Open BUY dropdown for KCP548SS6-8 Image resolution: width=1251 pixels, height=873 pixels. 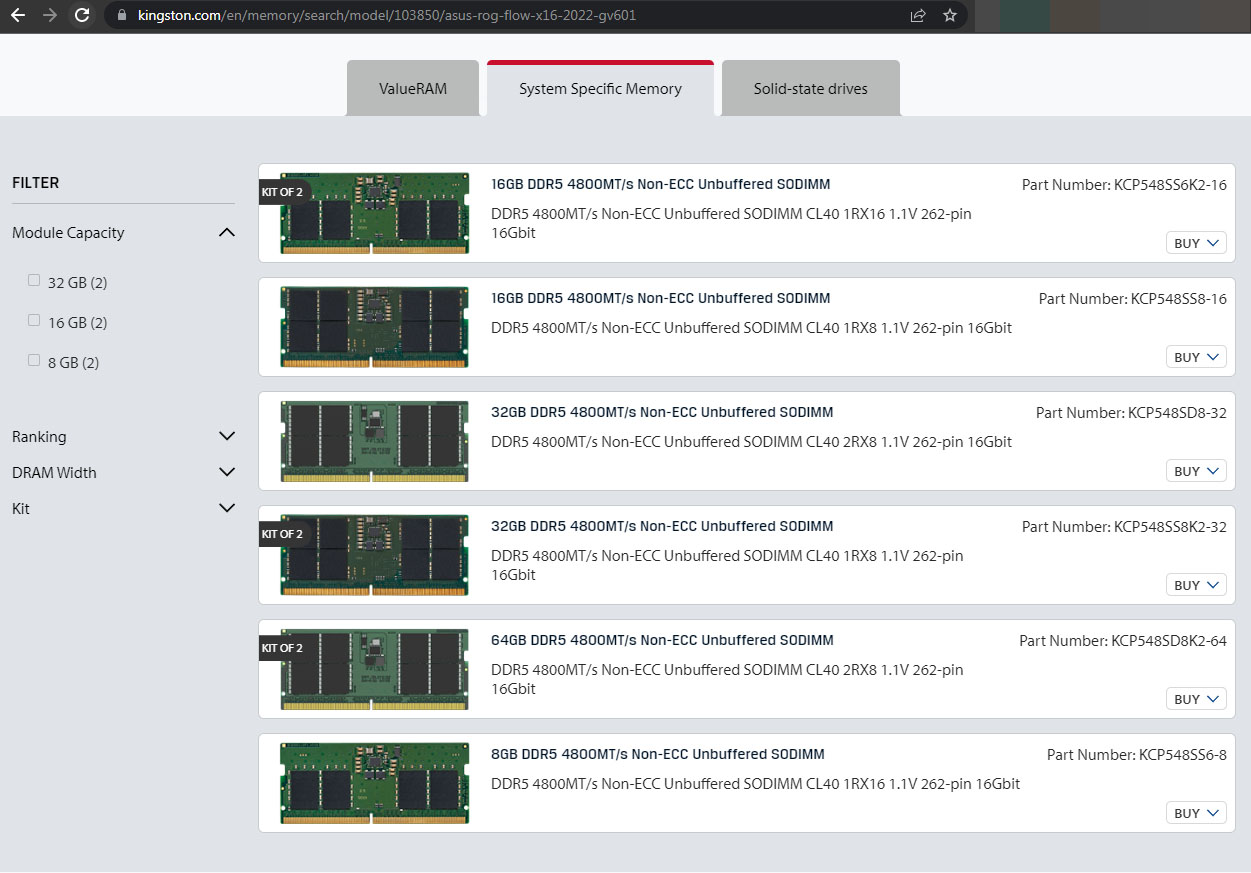coord(1196,813)
